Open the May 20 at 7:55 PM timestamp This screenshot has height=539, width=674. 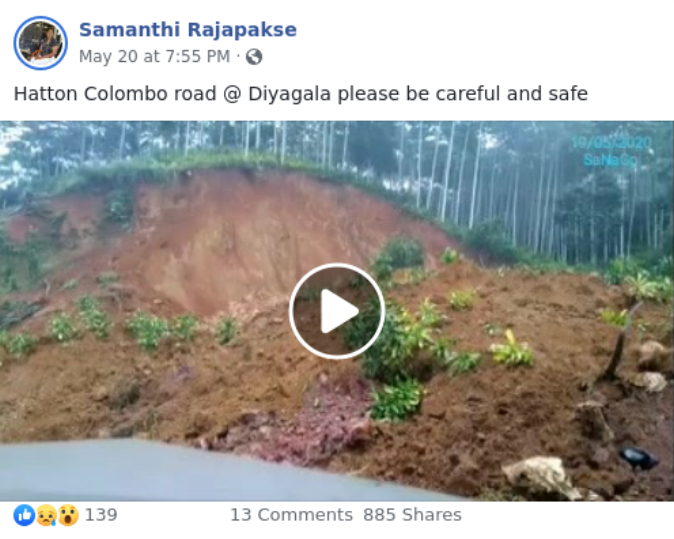[x=154, y=56]
